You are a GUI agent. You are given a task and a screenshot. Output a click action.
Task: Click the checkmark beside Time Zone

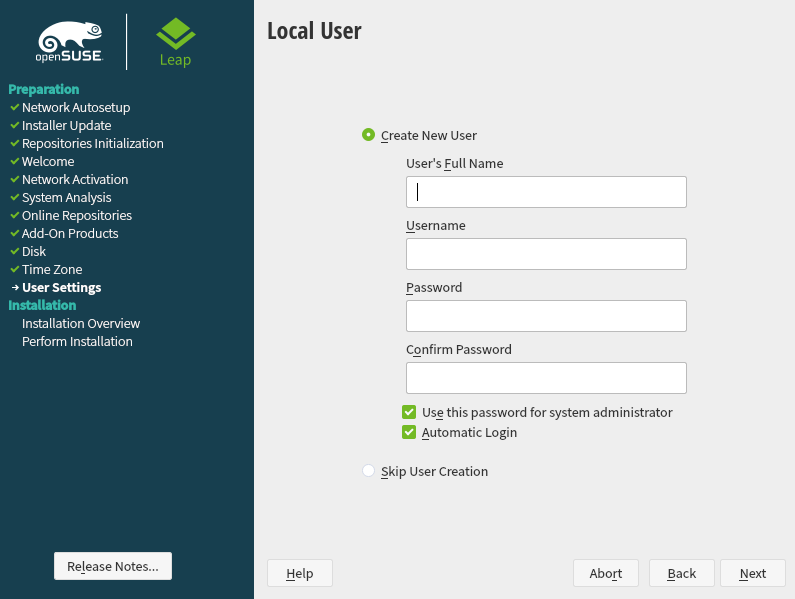[14, 269]
